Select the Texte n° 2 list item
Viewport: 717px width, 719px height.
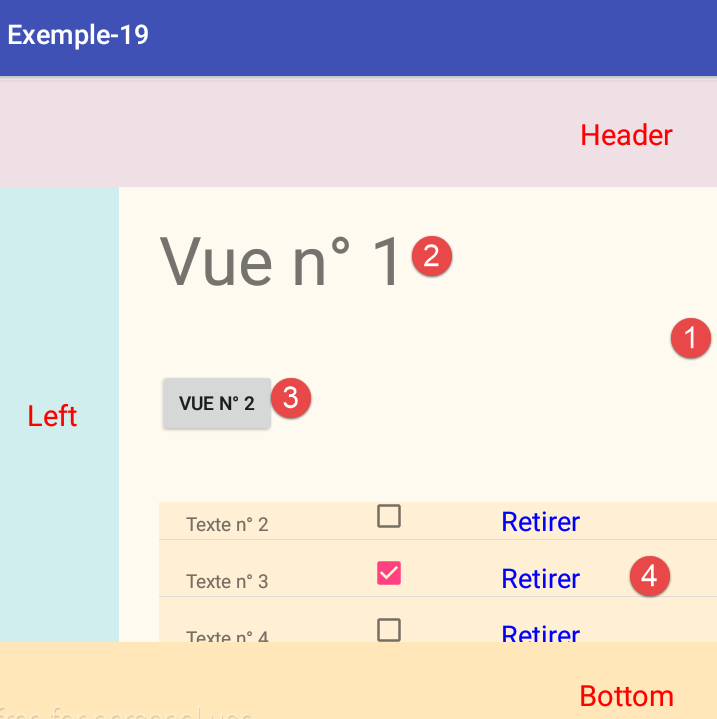227,524
